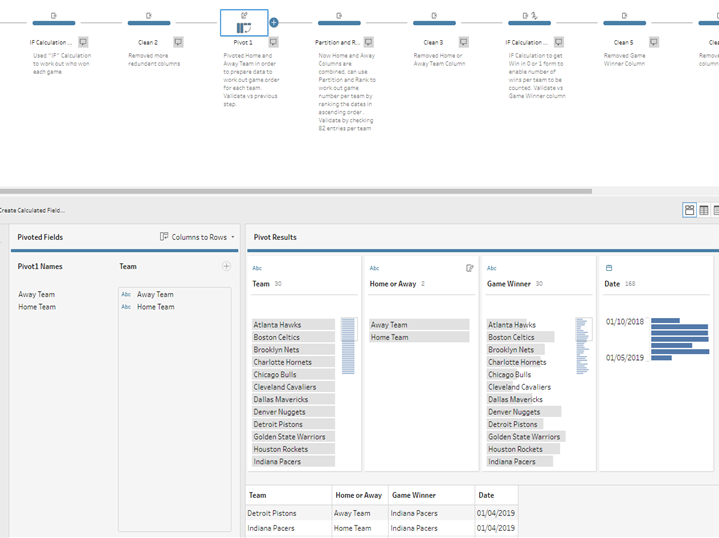Open comment icon beside leftmost IF Calculation

(83, 42)
